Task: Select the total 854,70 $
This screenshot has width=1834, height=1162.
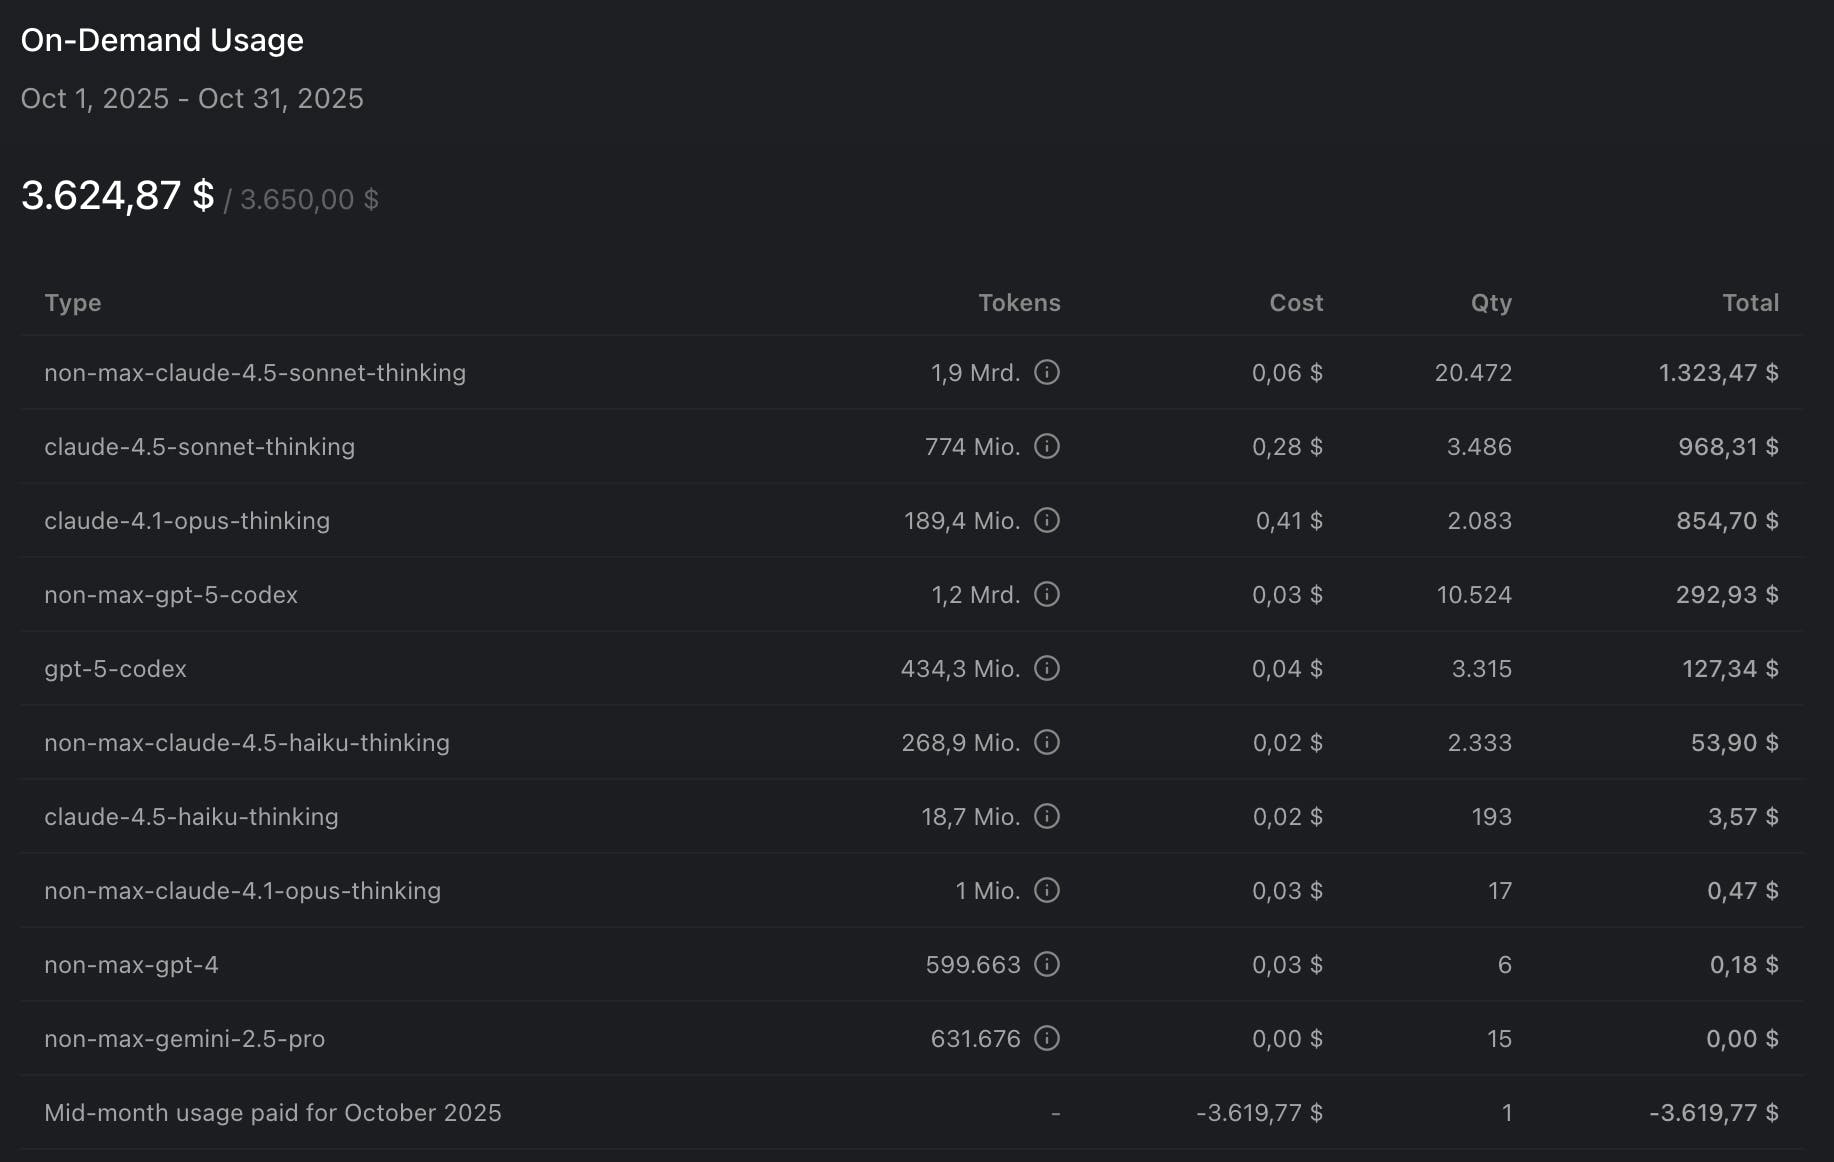Action: pyautogui.click(x=1727, y=520)
